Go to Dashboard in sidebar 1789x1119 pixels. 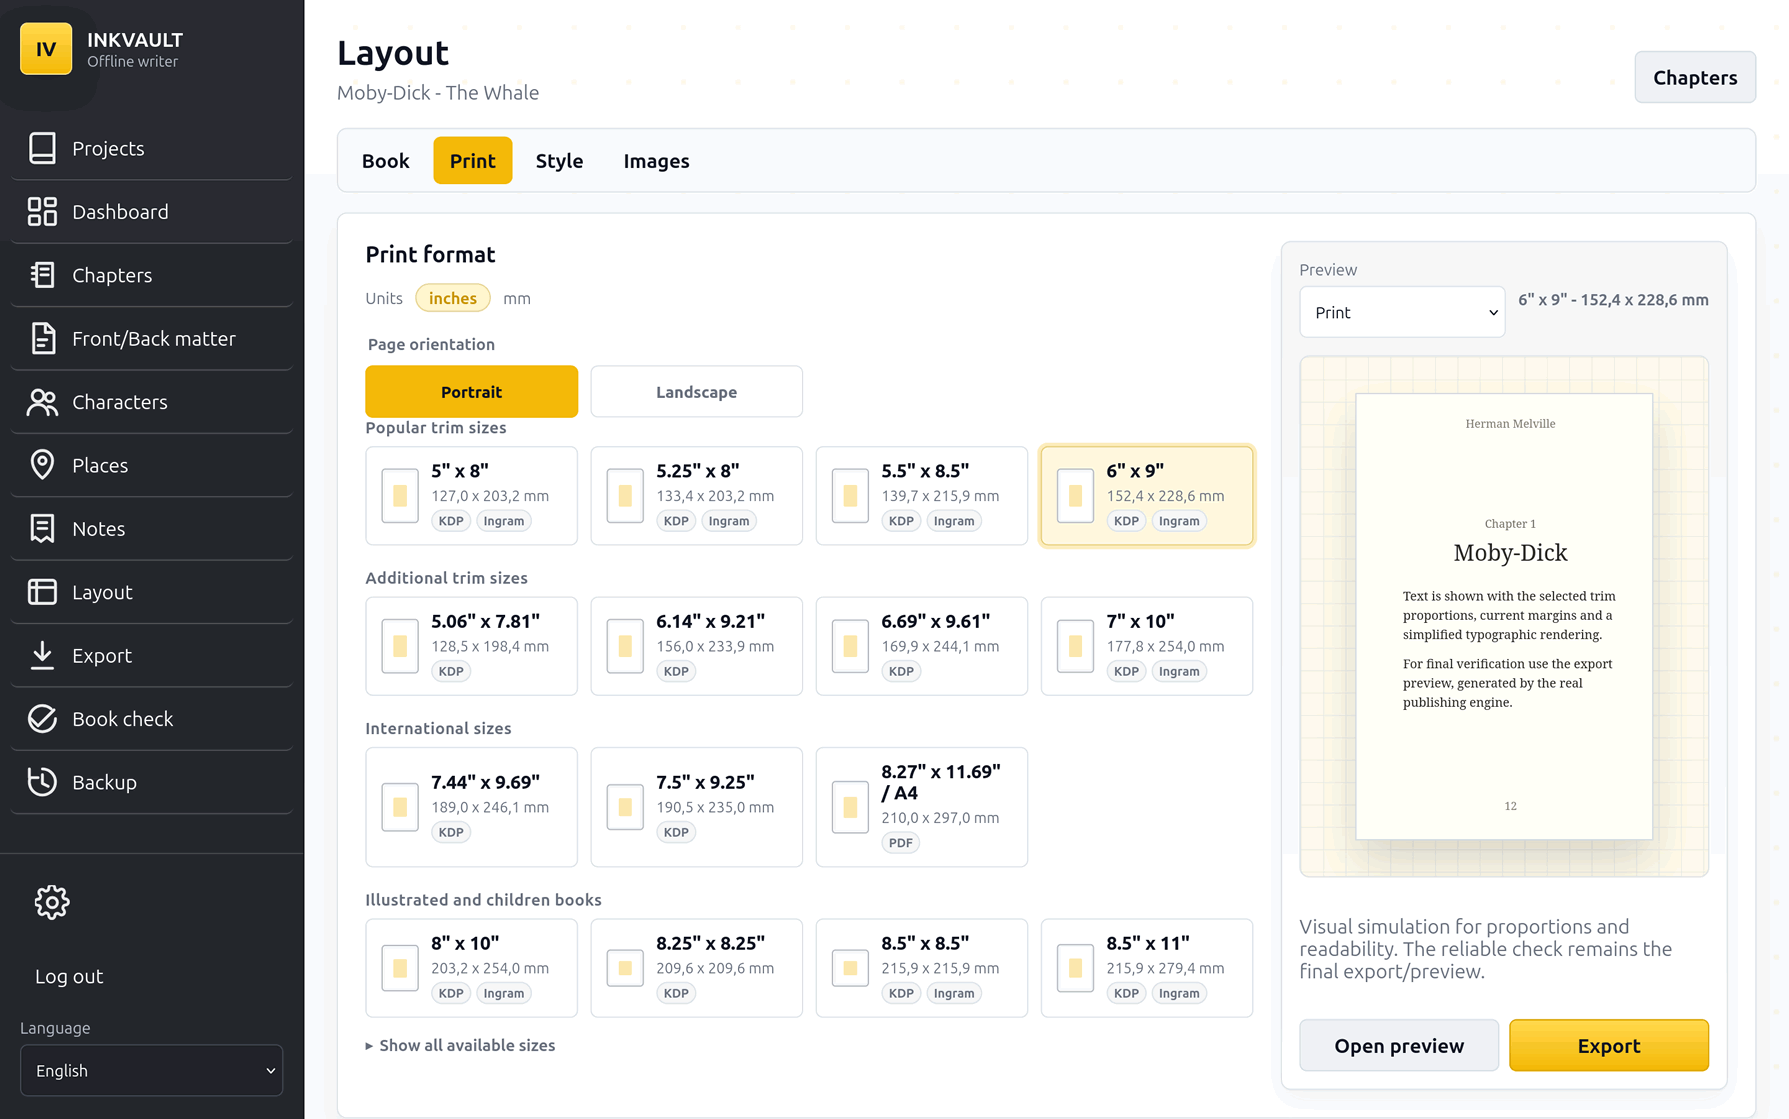tap(151, 211)
